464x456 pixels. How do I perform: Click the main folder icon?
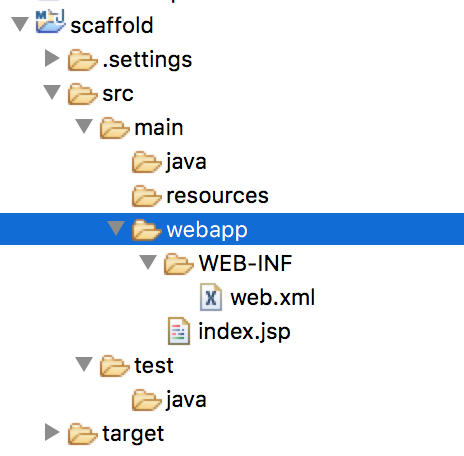(115, 128)
